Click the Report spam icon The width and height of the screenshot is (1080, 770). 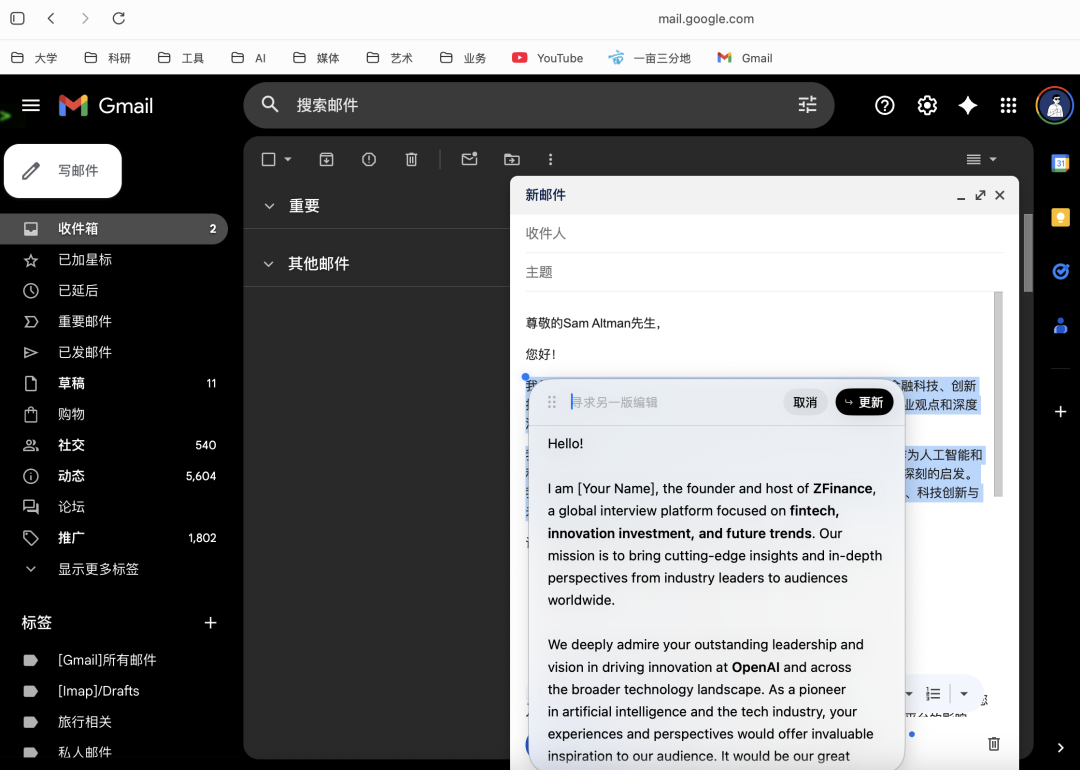[x=369, y=159]
